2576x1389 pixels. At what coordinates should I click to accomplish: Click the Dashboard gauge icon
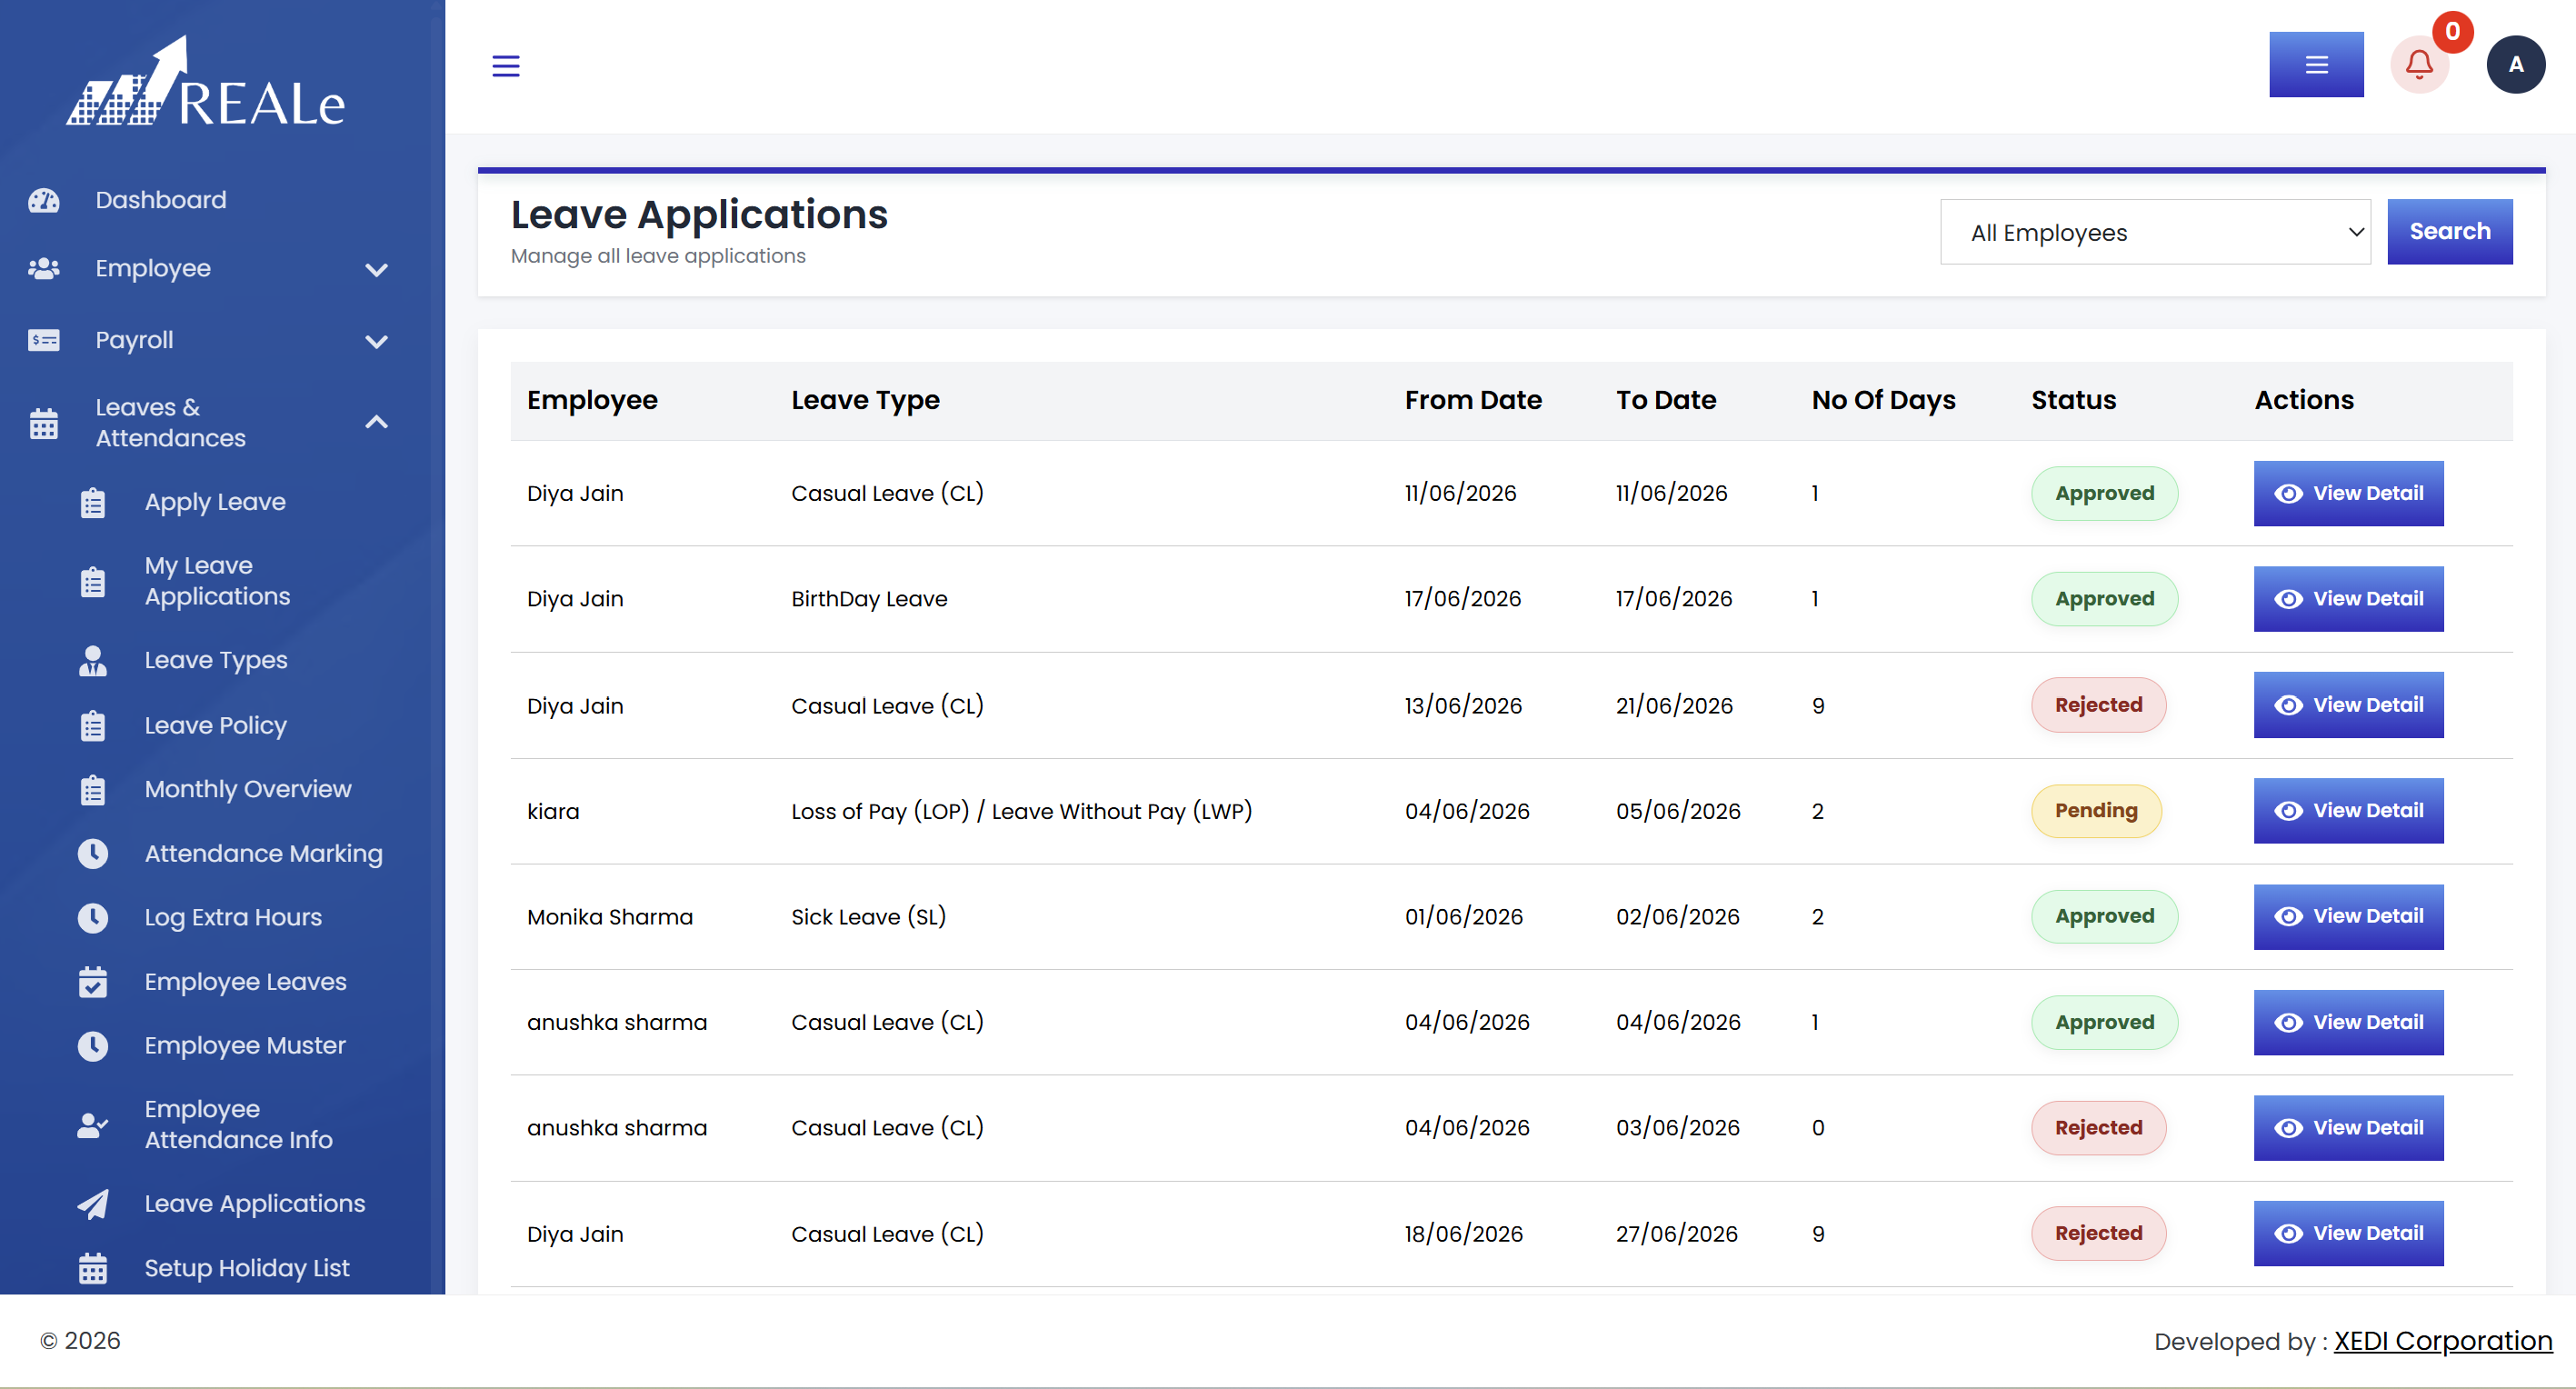[44, 200]
